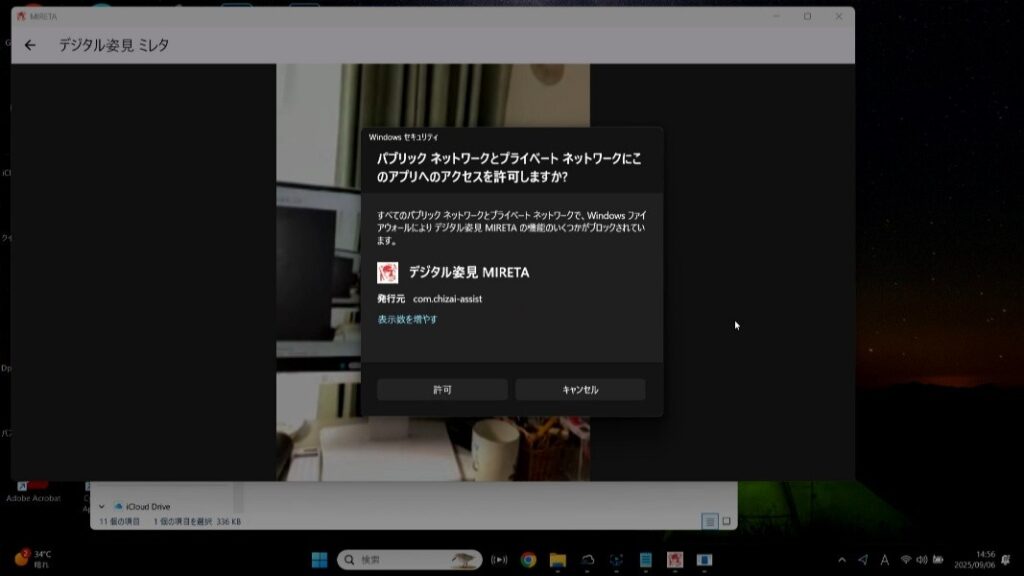
Task: Toggle the IME input mode A indicator
Action: click(884, 559)
